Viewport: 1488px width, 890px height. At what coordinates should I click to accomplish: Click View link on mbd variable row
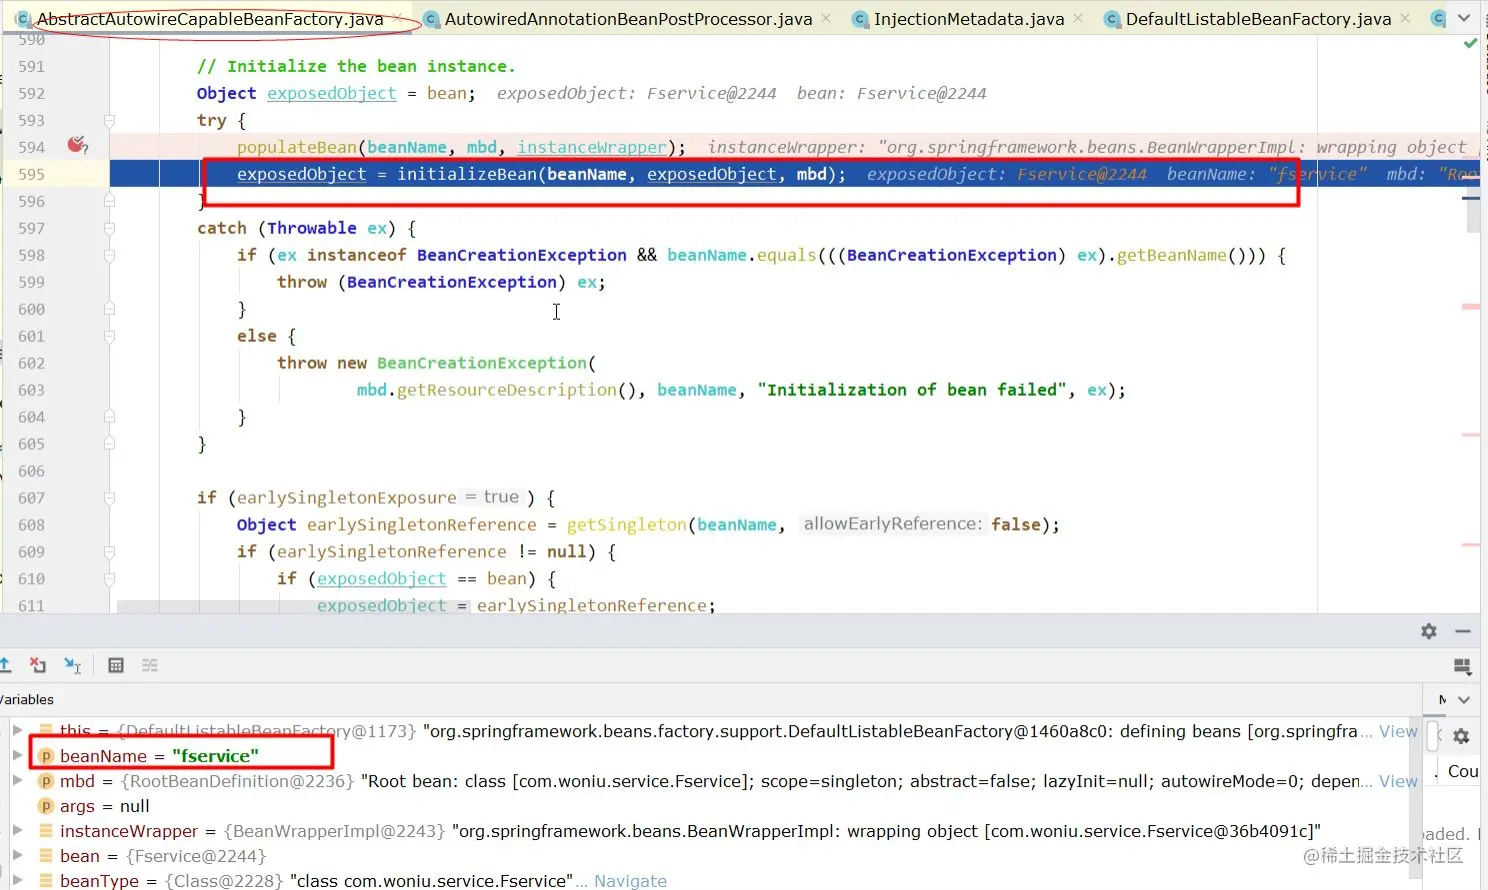click(1398, 781)
